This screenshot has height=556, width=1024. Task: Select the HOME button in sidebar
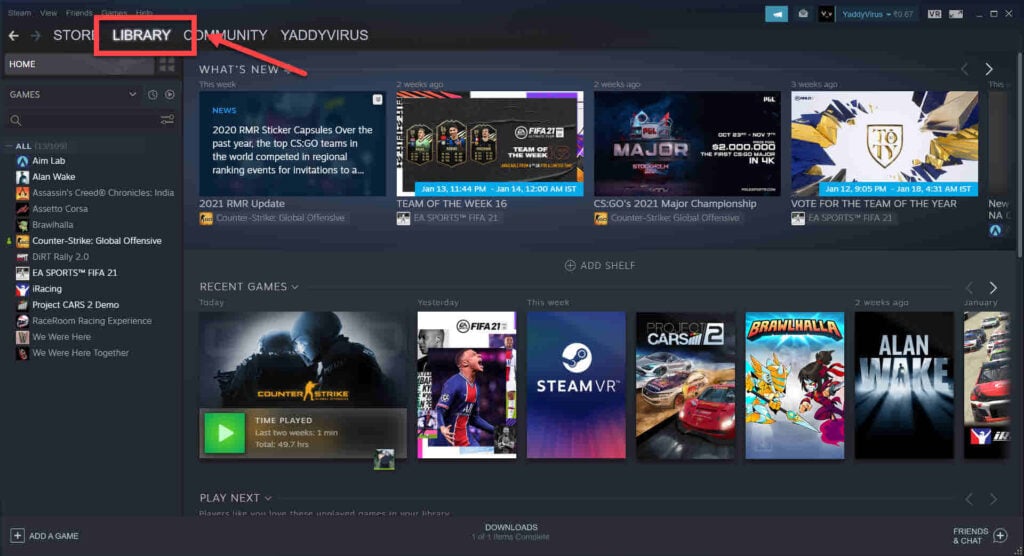click(79, 64)
